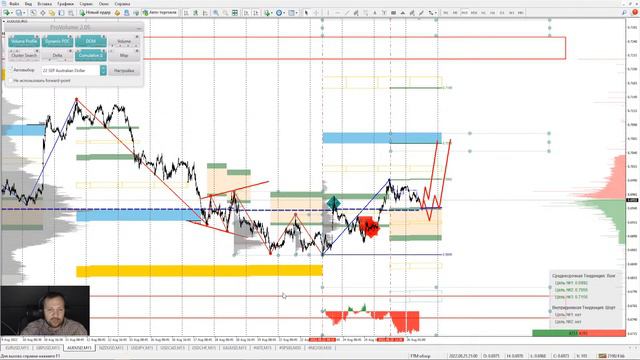This screenshot has width=640, height=360.
Task: Zoom in the chart with magnifier icon
Action: (x=216, y=13)
